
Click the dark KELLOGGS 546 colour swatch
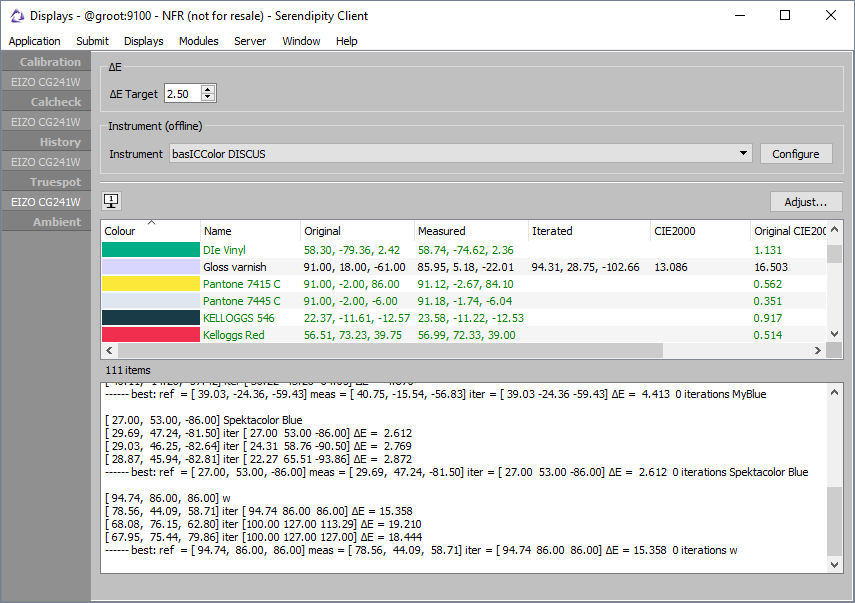point(150,318)
